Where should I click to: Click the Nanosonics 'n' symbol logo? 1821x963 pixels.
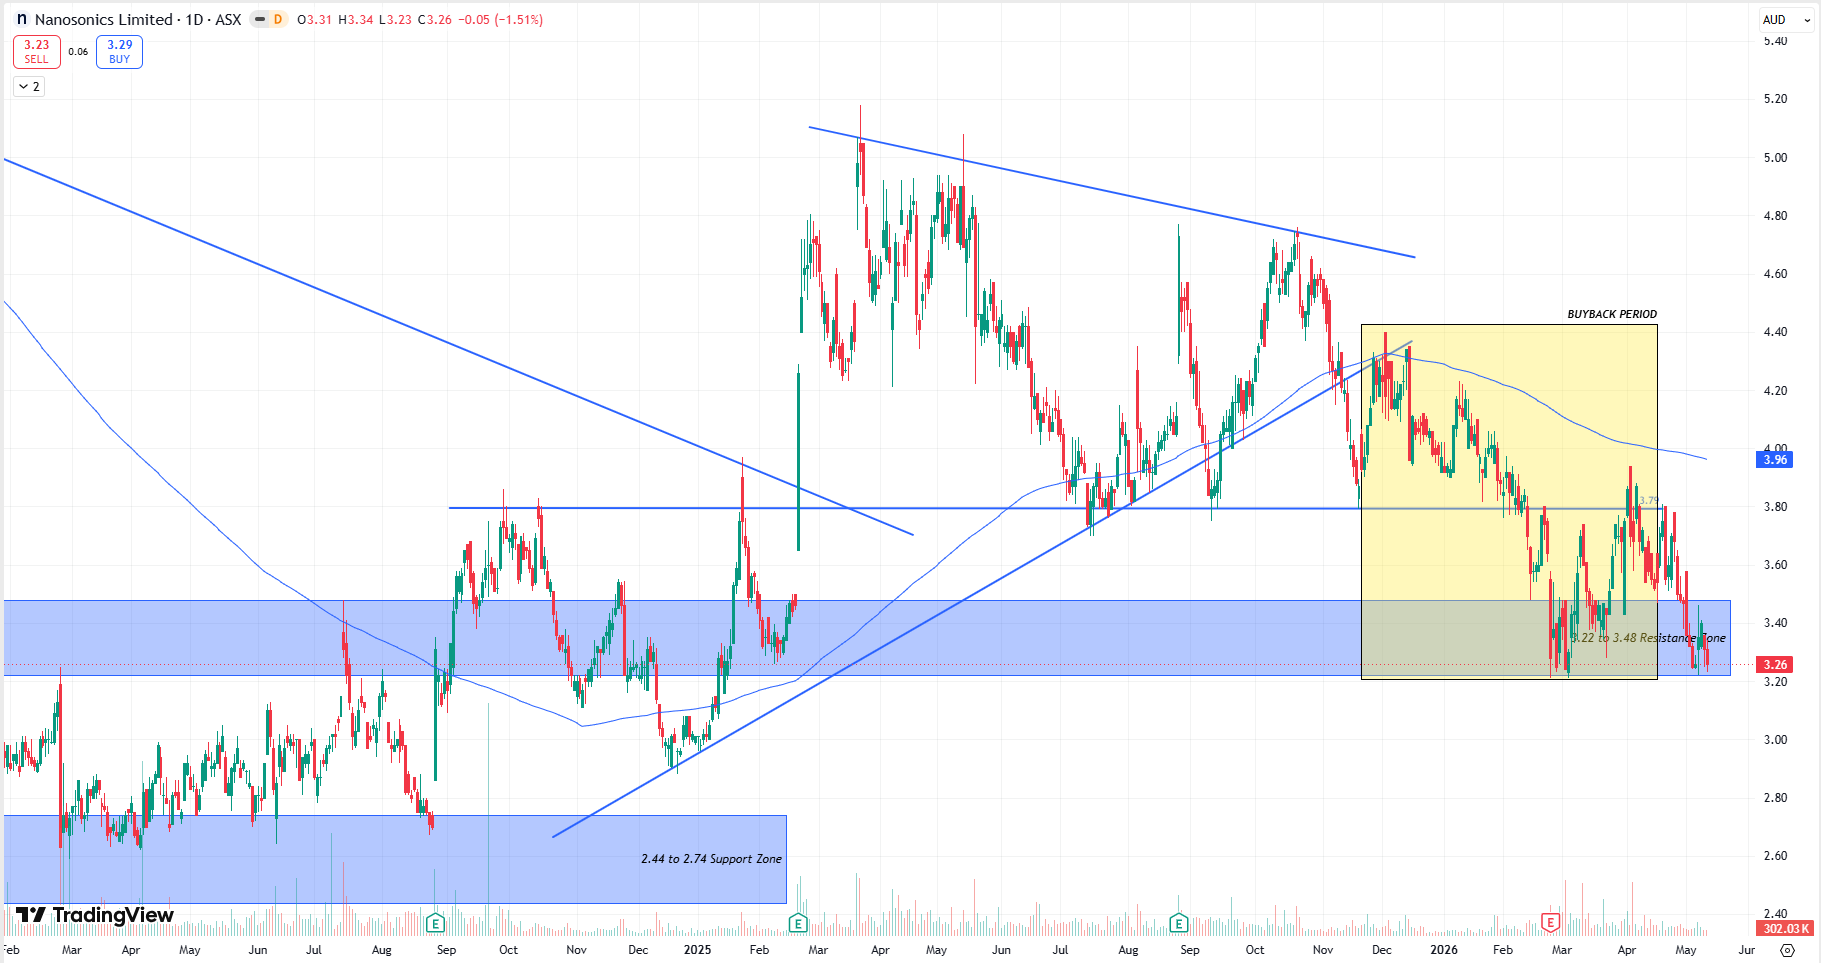(22, 19)
